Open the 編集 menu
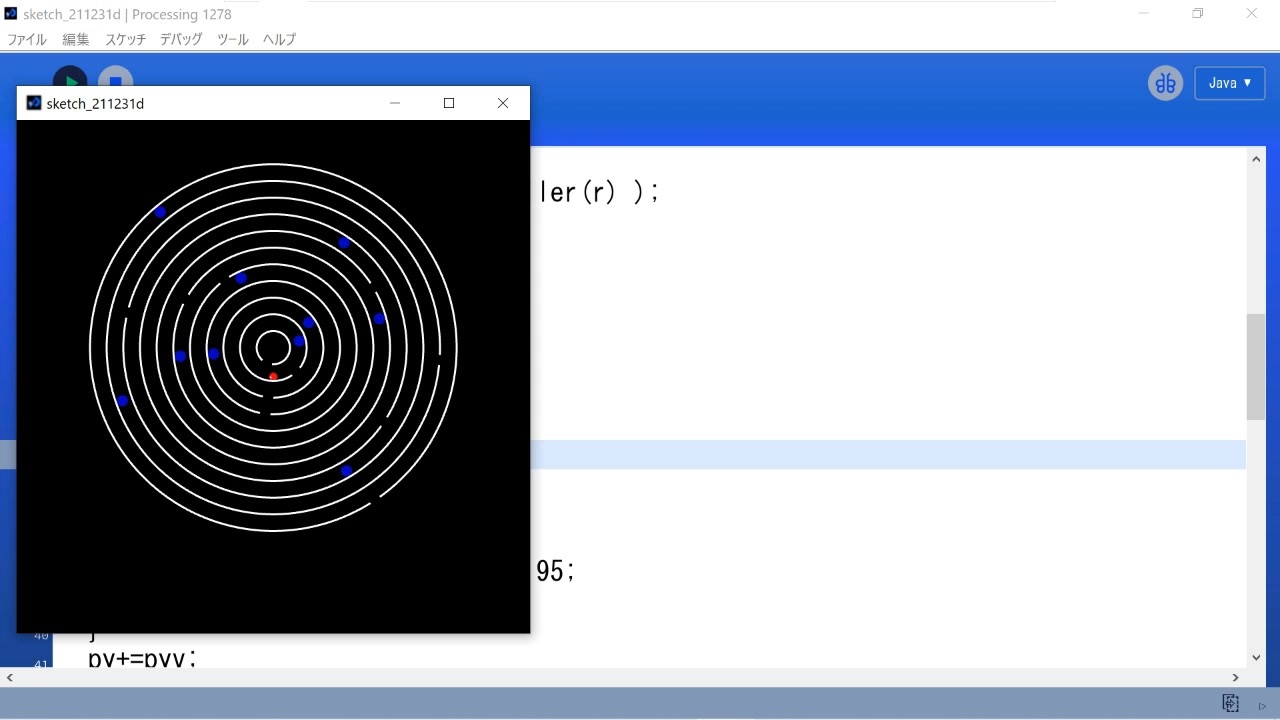The height and width of the screenshot is (720, 1280). (x=75, y=39)
